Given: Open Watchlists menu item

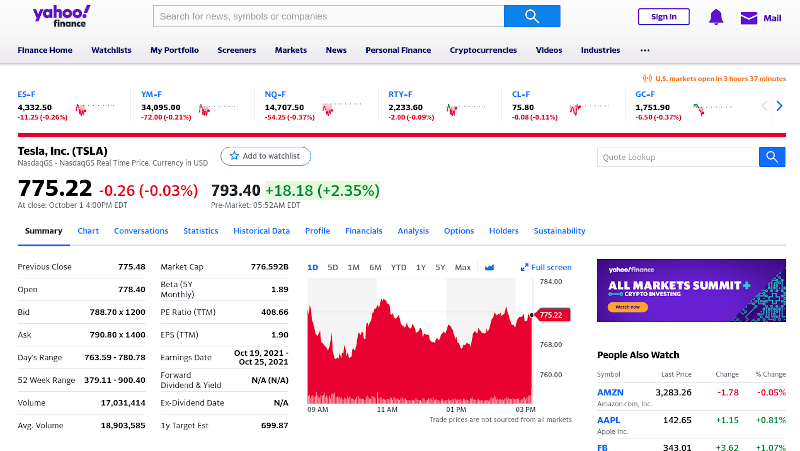Looking at the screenshot, I should click(x=111, y=50).
